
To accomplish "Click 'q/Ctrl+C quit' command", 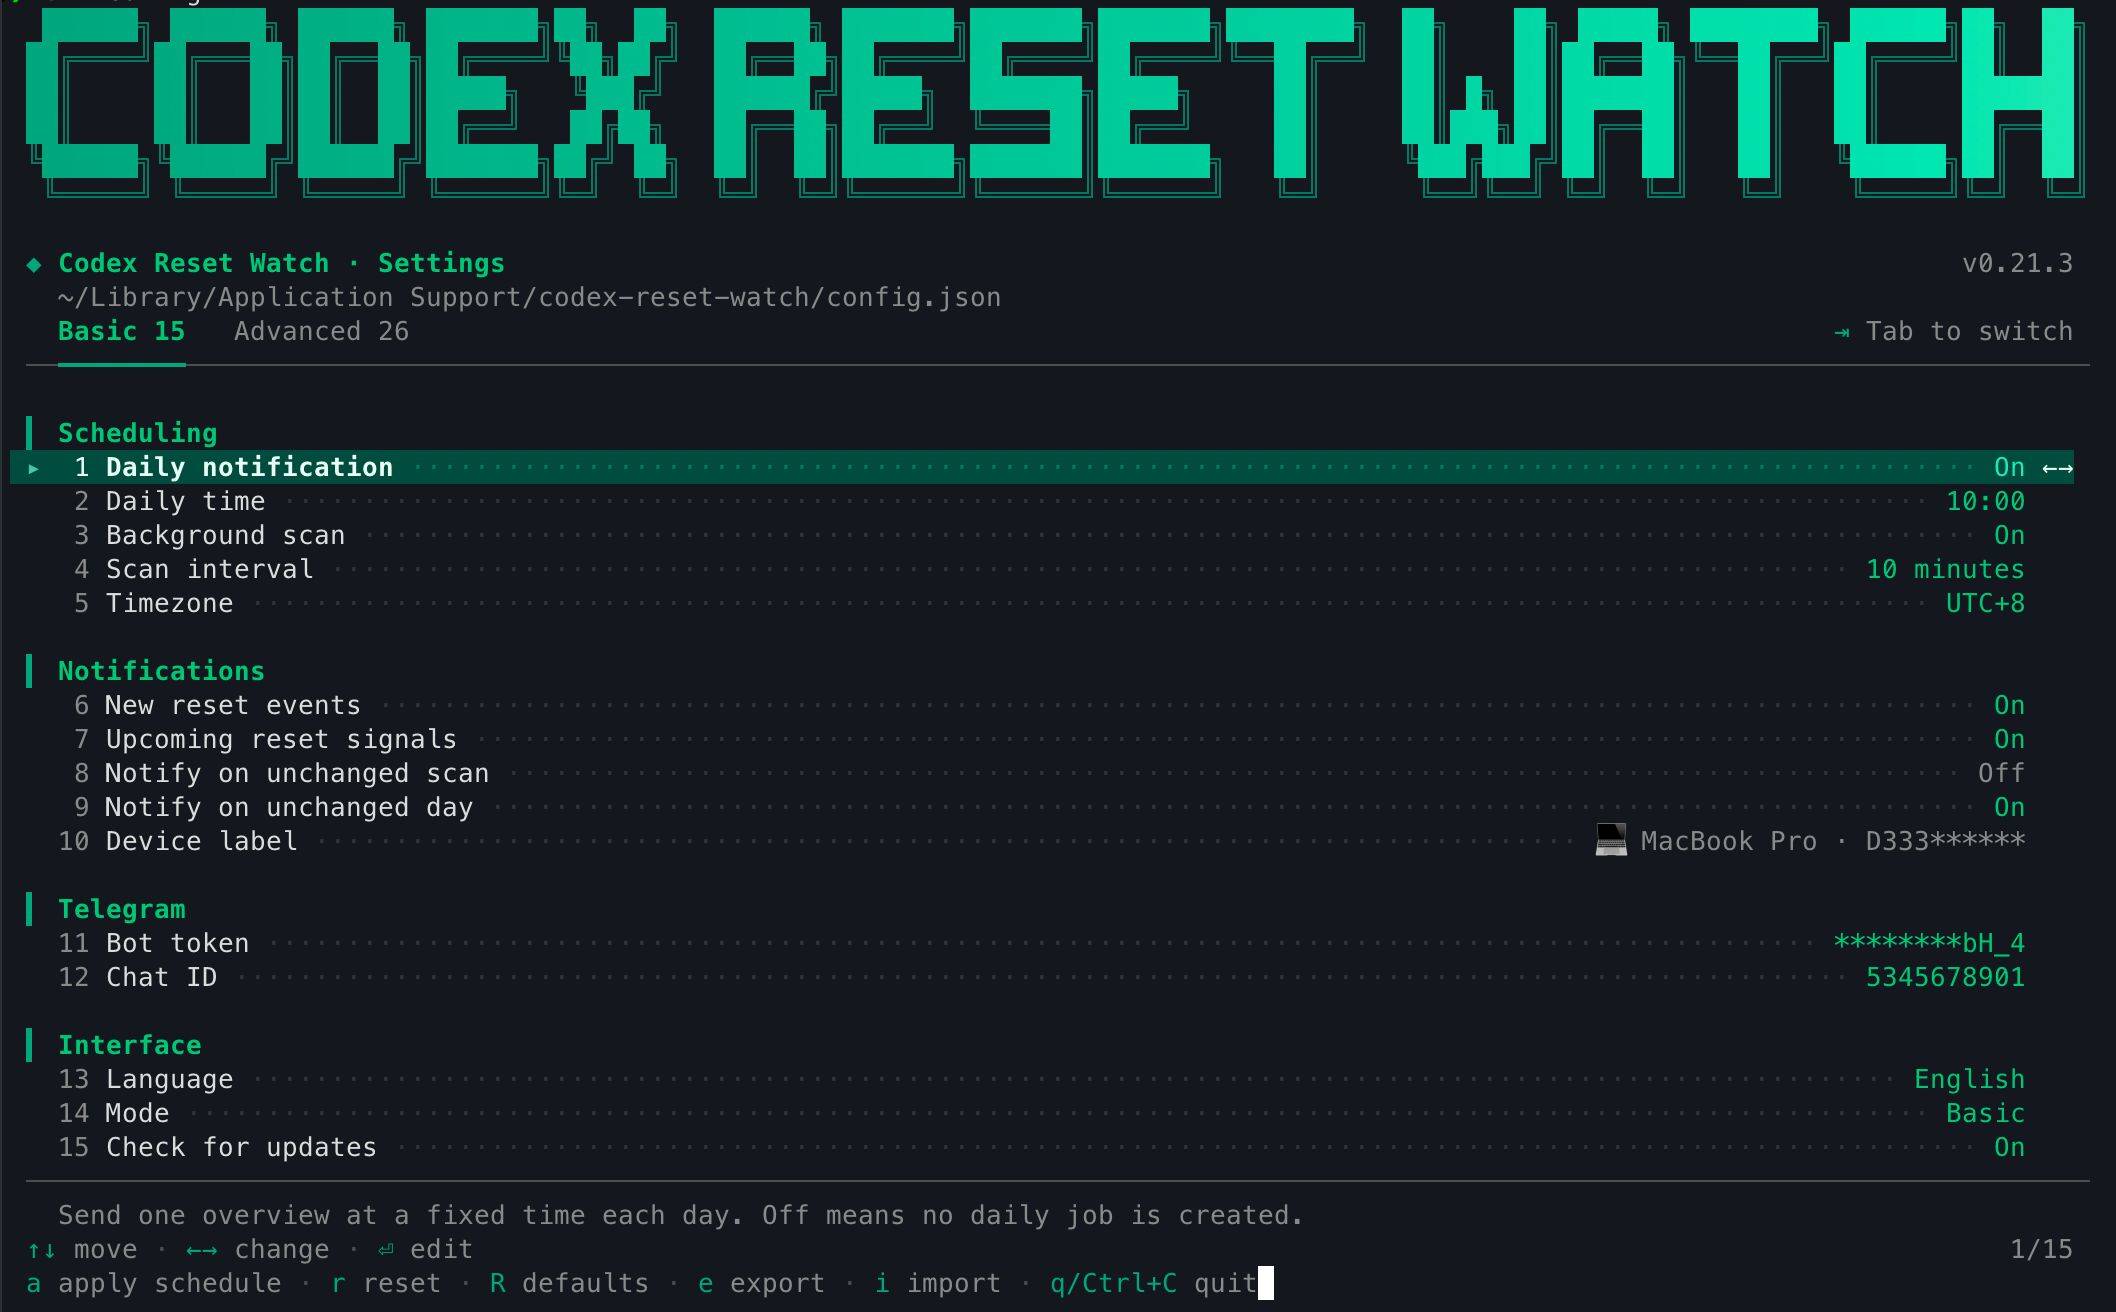I will (x=1153, y=1284).
